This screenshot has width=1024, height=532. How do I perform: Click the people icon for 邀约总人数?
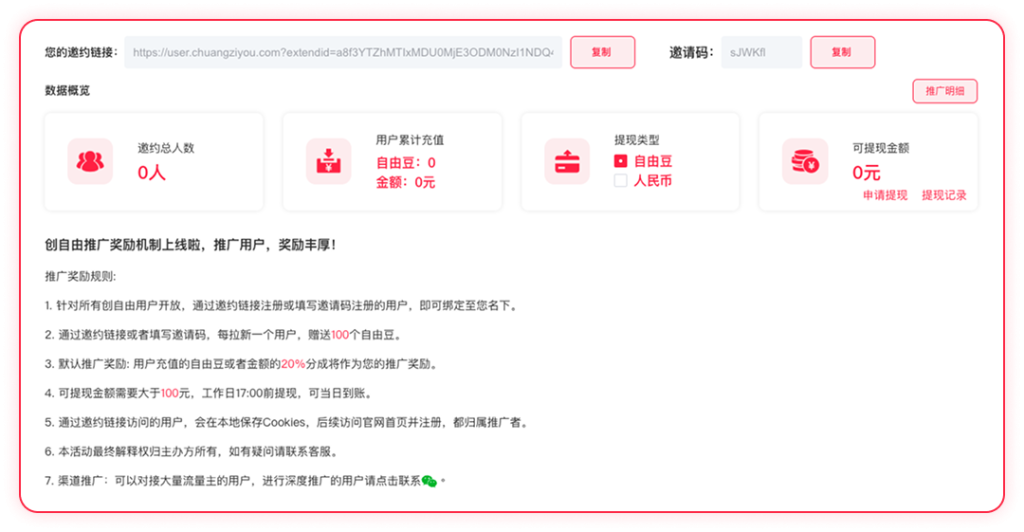pos(91,161)
